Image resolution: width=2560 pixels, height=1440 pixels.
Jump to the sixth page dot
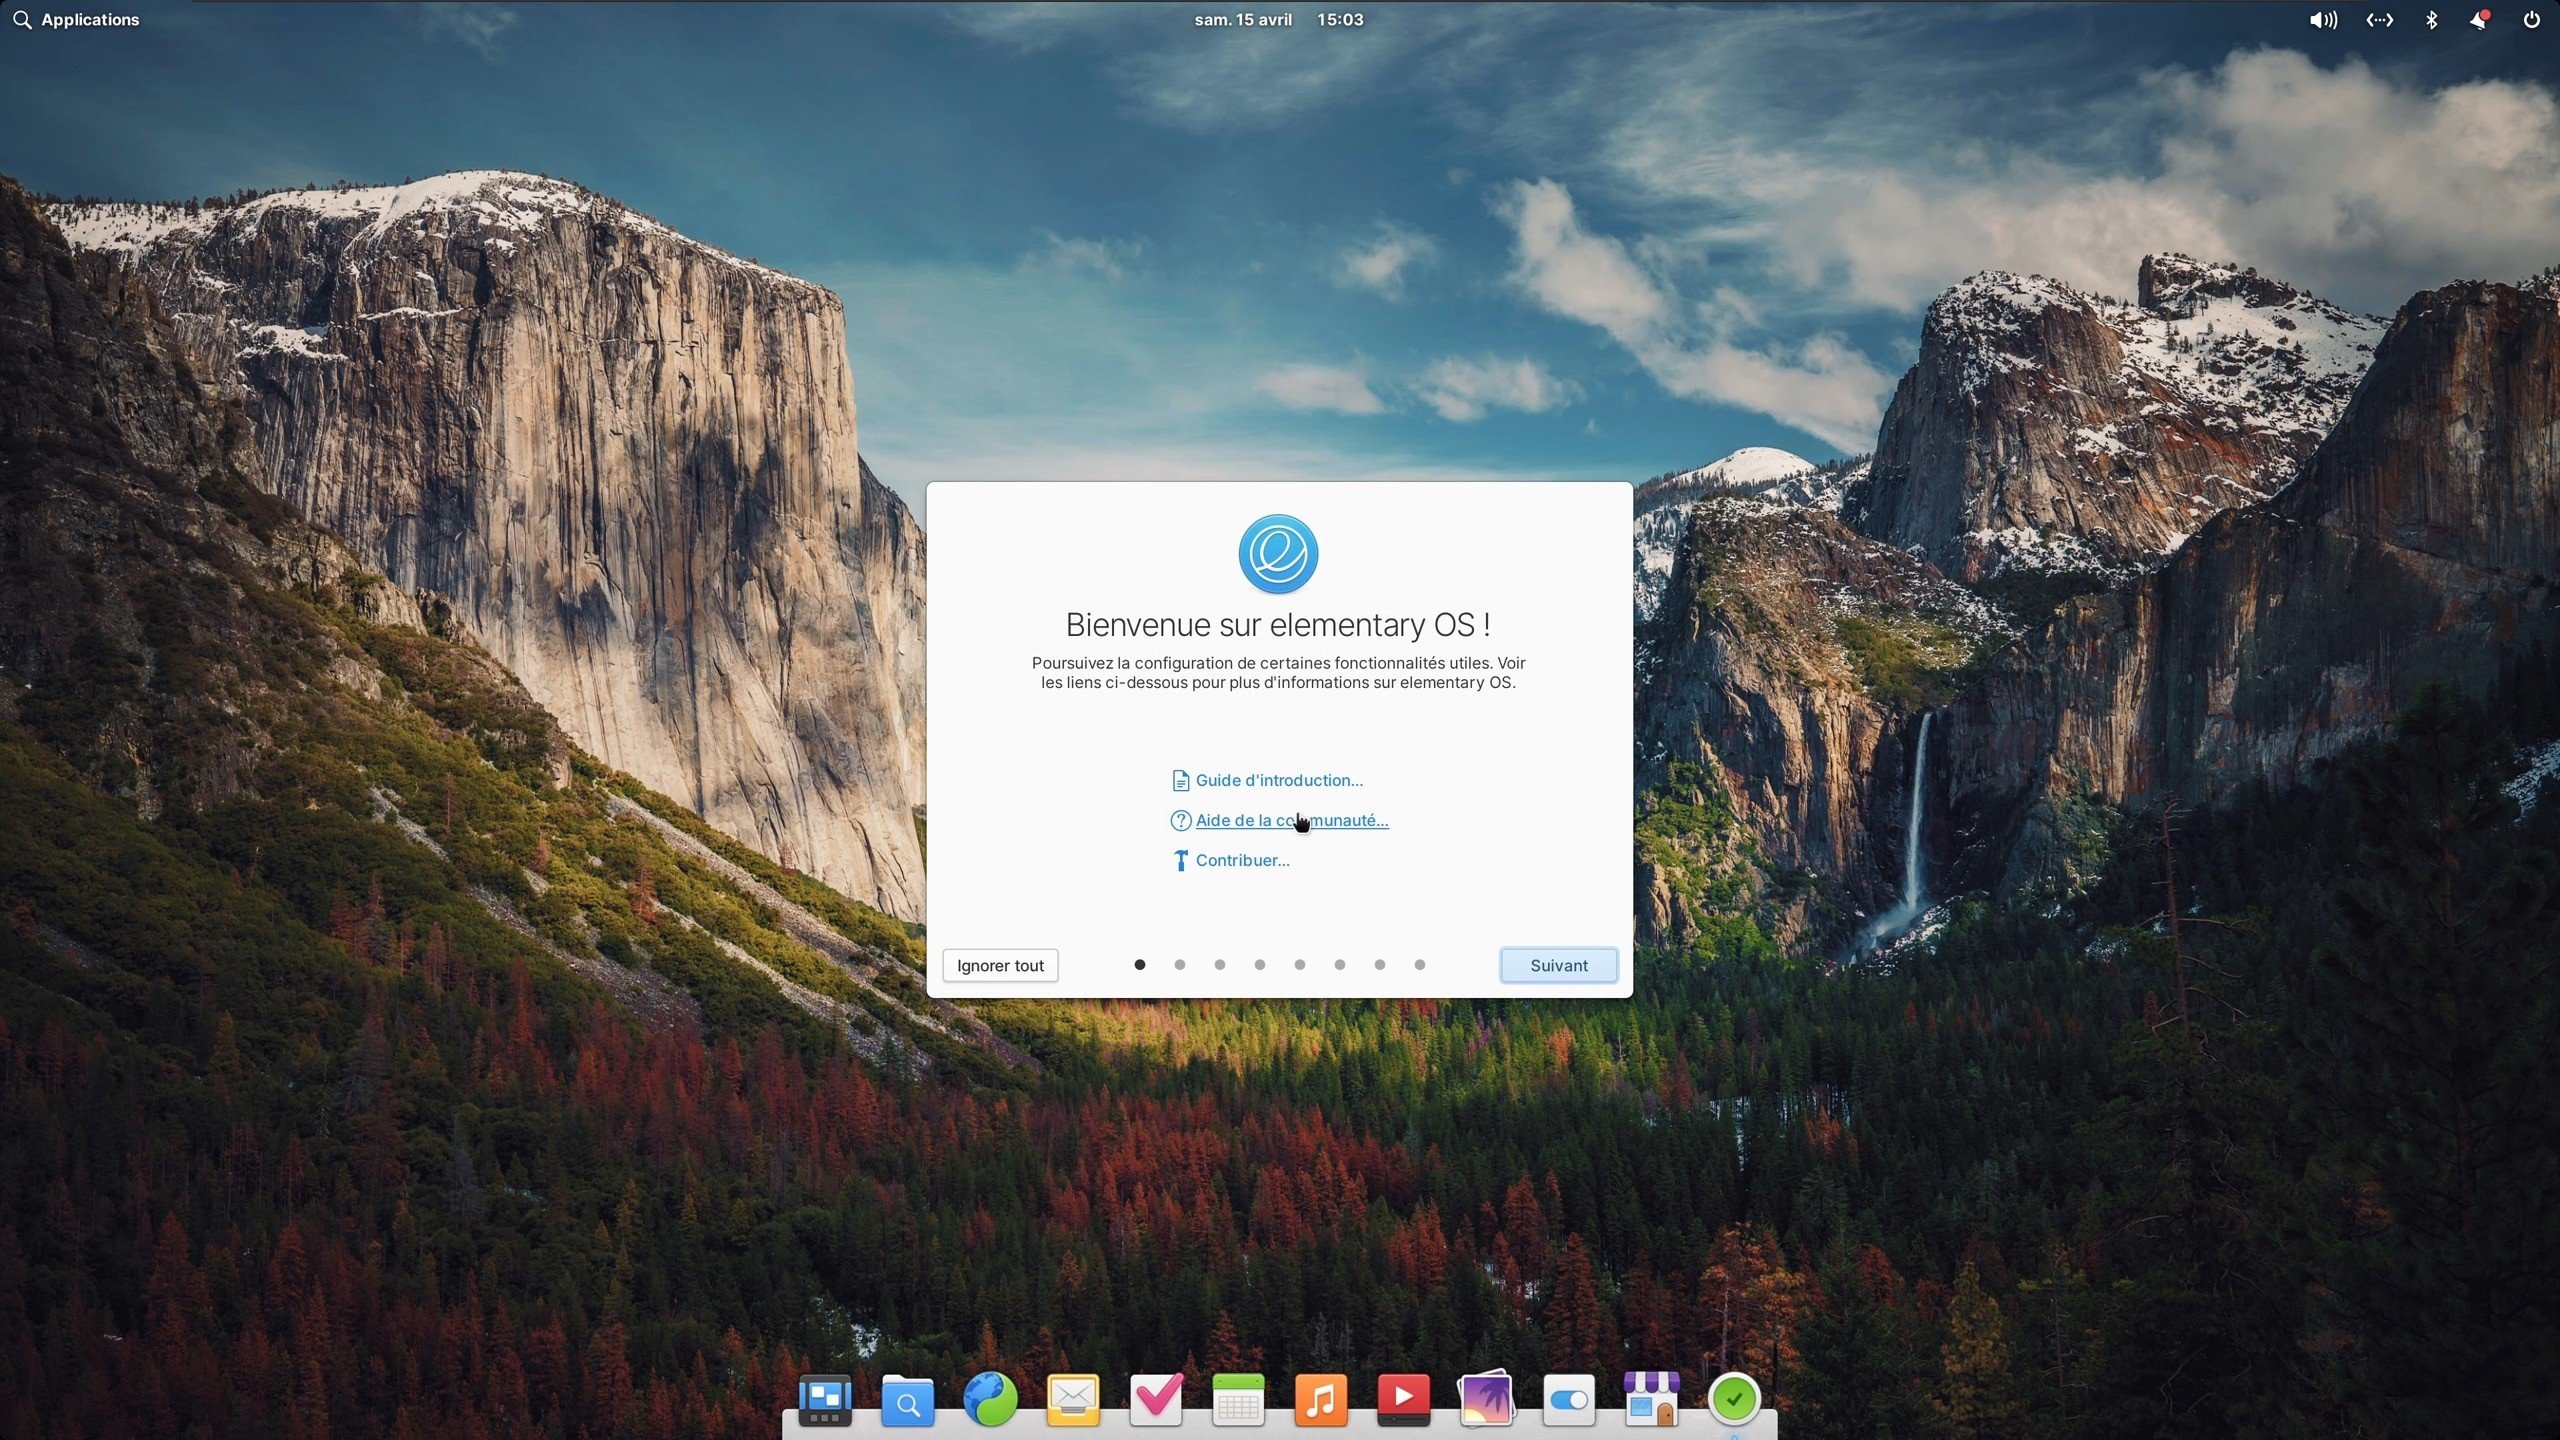pyautogui.click(x=1340, y=965)
